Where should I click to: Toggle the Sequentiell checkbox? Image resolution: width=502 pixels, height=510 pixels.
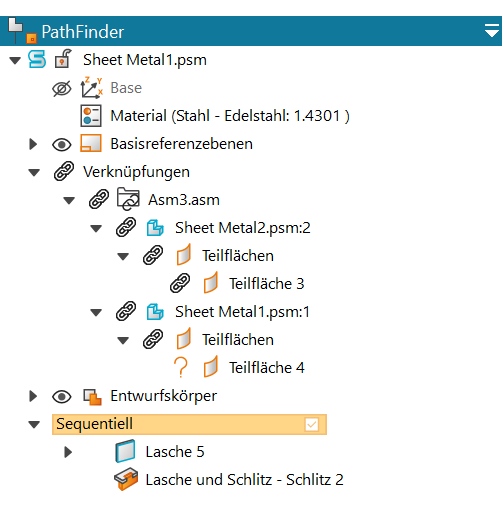[x=312, y=425]
